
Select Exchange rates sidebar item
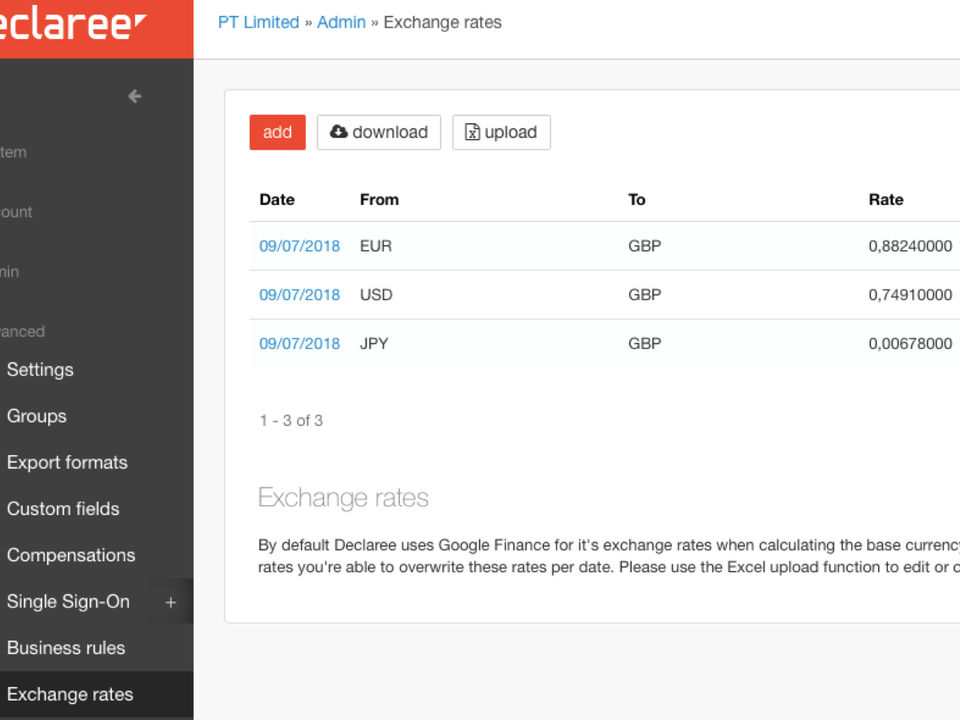(x=70, y=694)
